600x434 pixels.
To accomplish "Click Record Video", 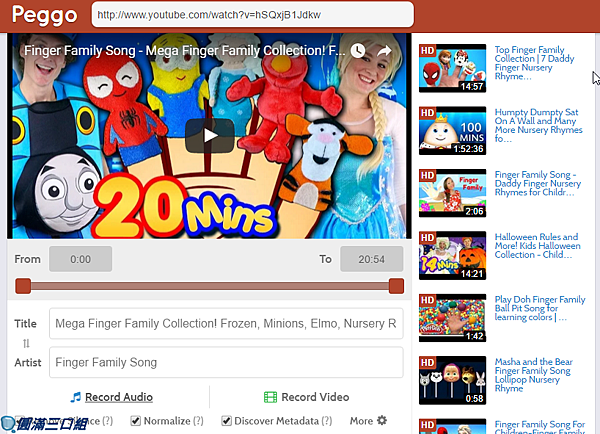I will click(315, 397).
